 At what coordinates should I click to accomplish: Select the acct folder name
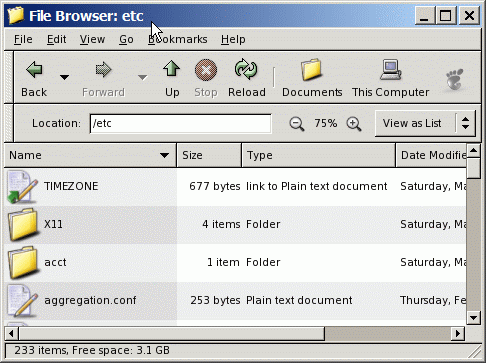pos(55,262)
